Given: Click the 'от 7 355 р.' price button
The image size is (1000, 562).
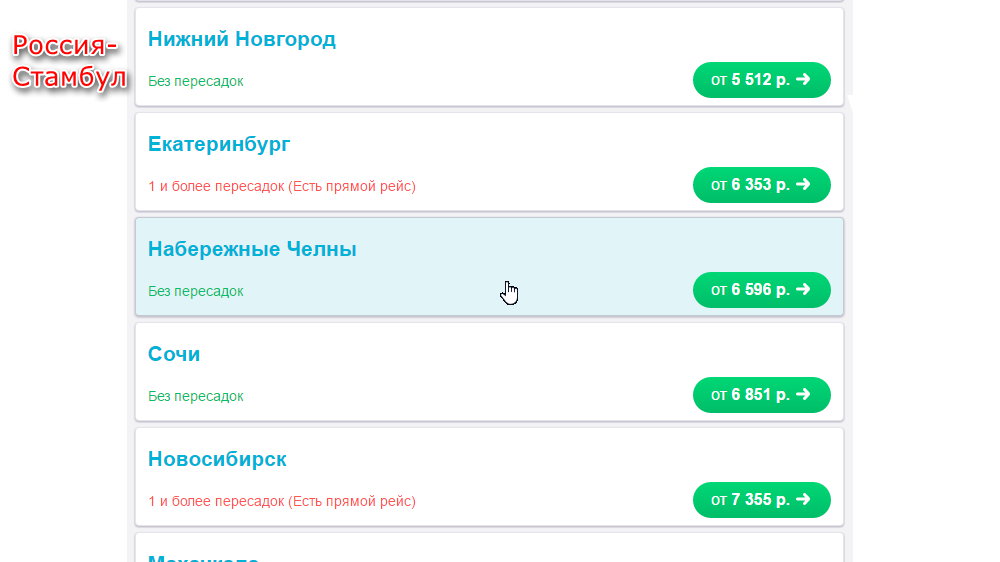Looking at the screenshot, I should [x=761, y=499].
